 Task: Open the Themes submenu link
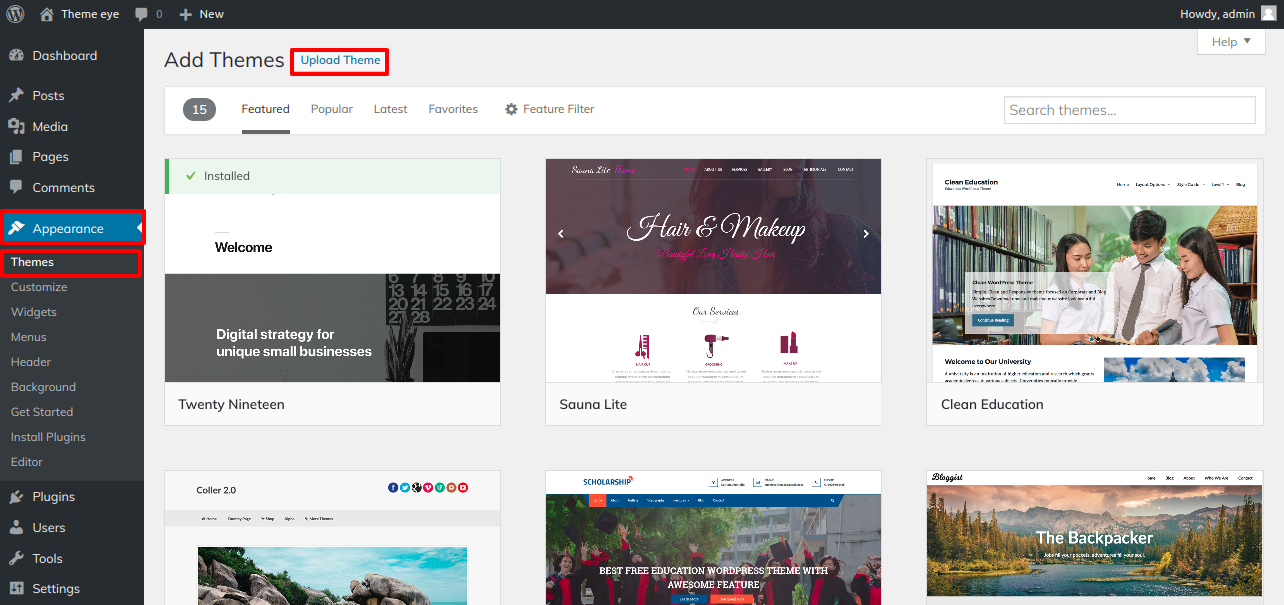[32, 262]
